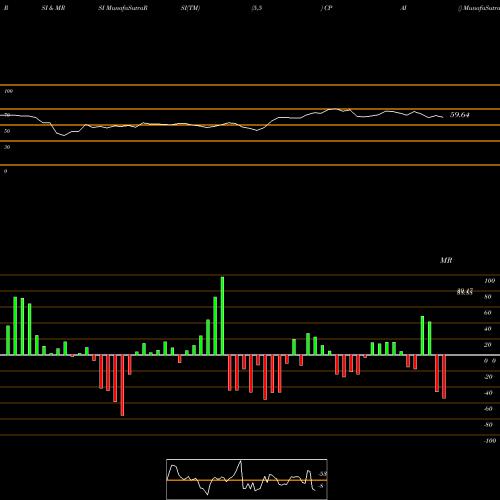Click the RSI axis label 100
Viewport: 500px width, 500px height.
[x=8, y=91]
